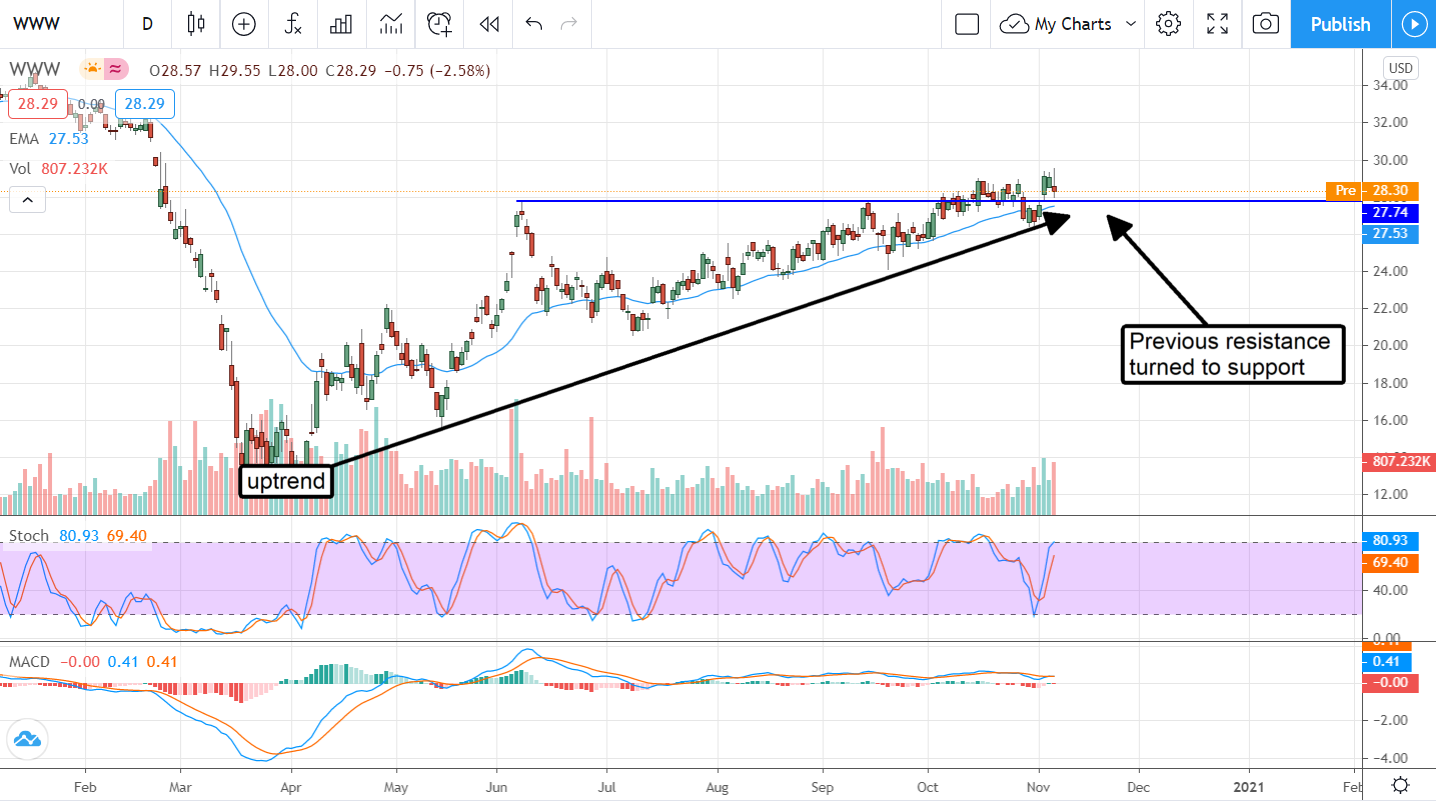Click the Compare or add symbol icon
Screen dimensions: 1436x803
tap(244, 24)
